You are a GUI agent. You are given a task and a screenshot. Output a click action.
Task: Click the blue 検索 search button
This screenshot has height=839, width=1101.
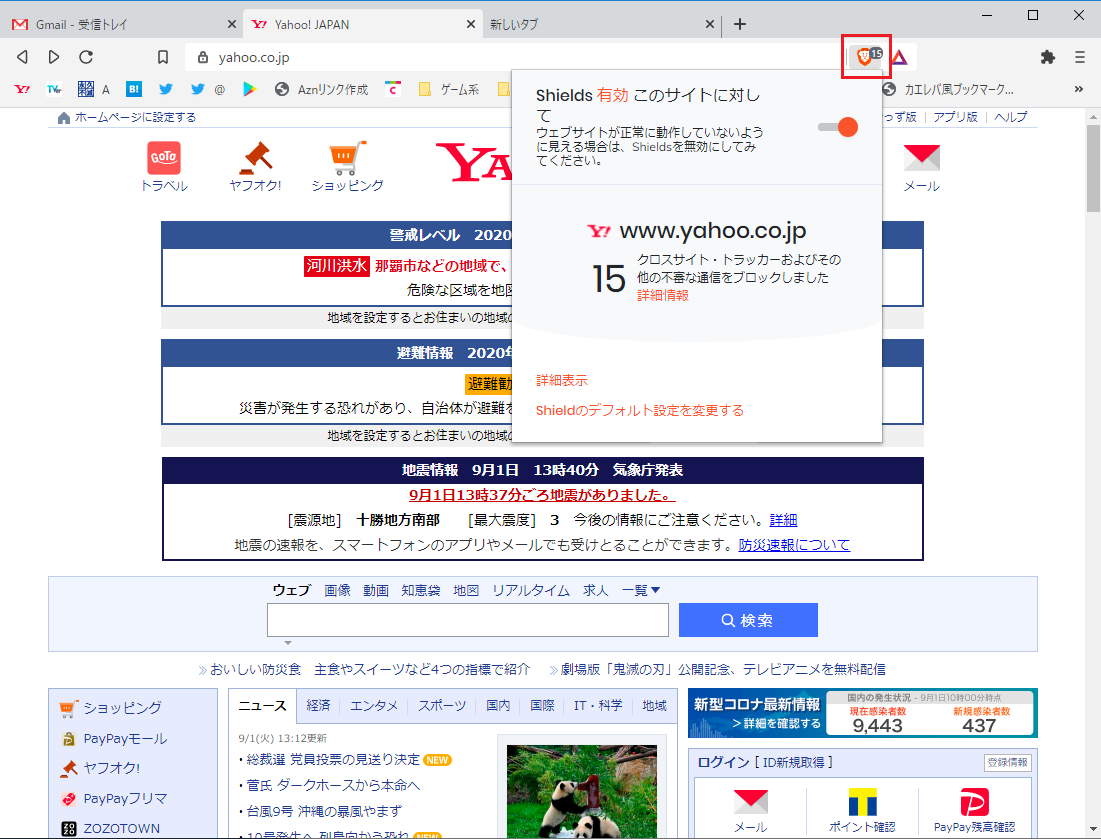[747, 620]
